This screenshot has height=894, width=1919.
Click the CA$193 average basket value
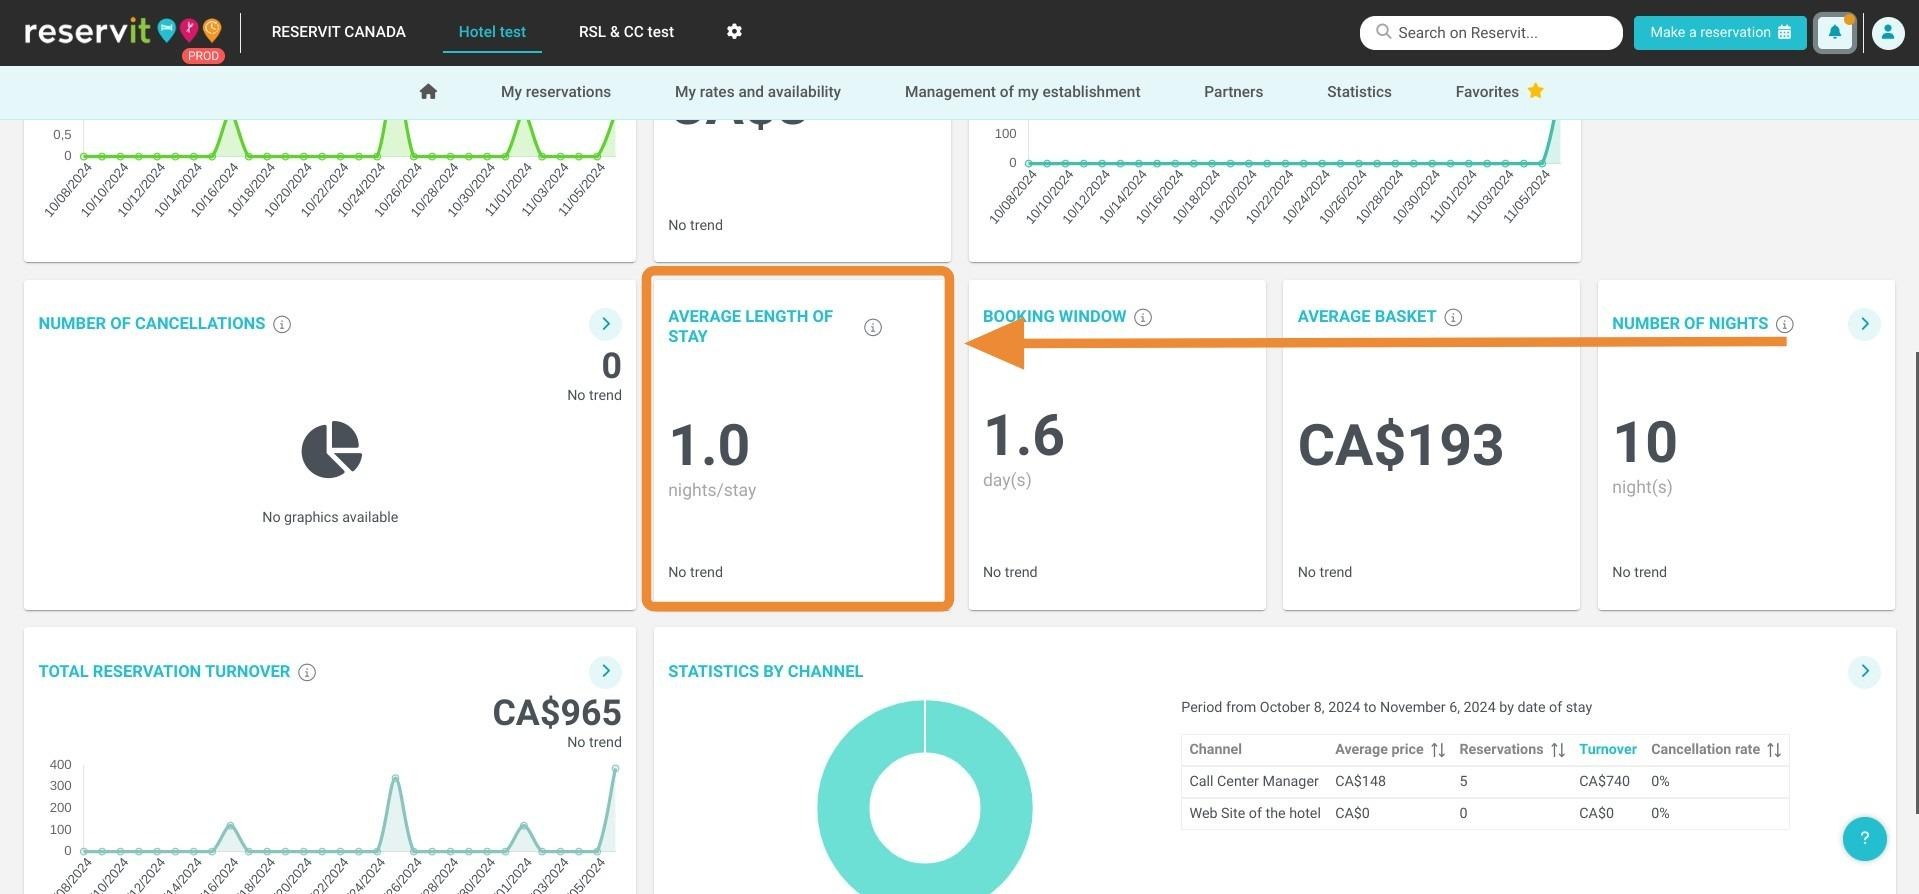point(1400,445)
